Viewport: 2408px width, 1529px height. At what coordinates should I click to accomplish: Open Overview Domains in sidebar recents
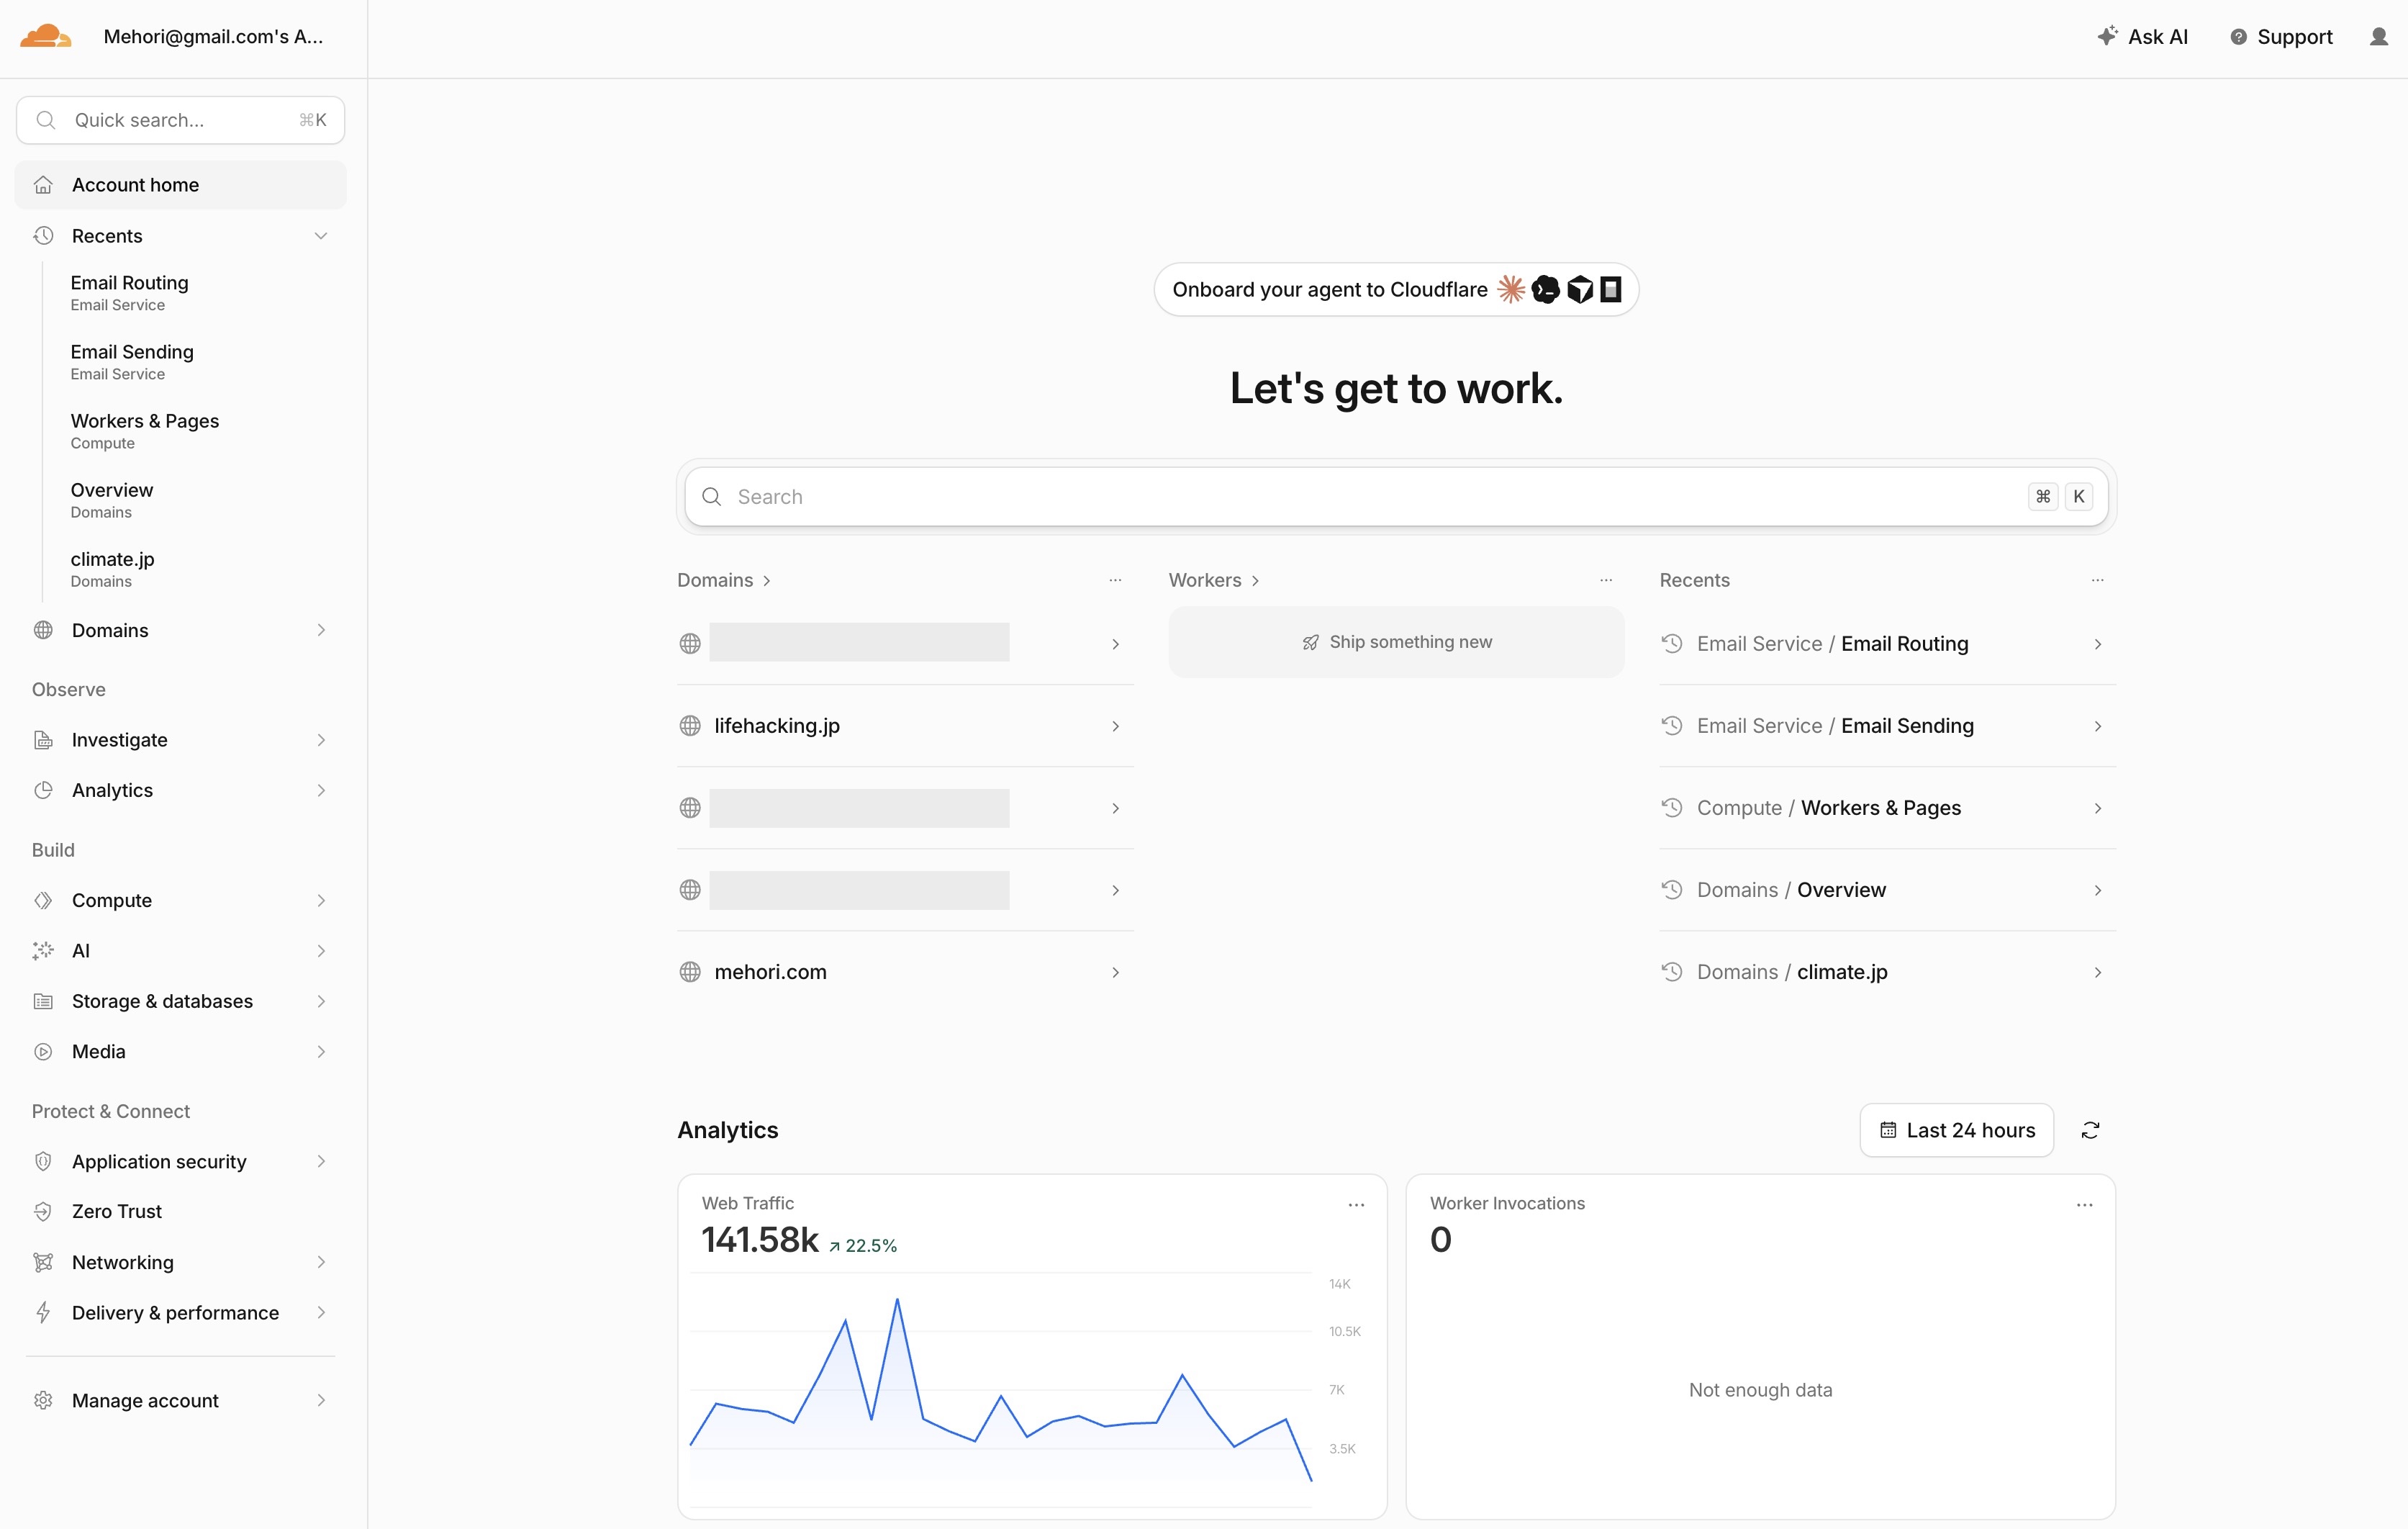(112, 500)
